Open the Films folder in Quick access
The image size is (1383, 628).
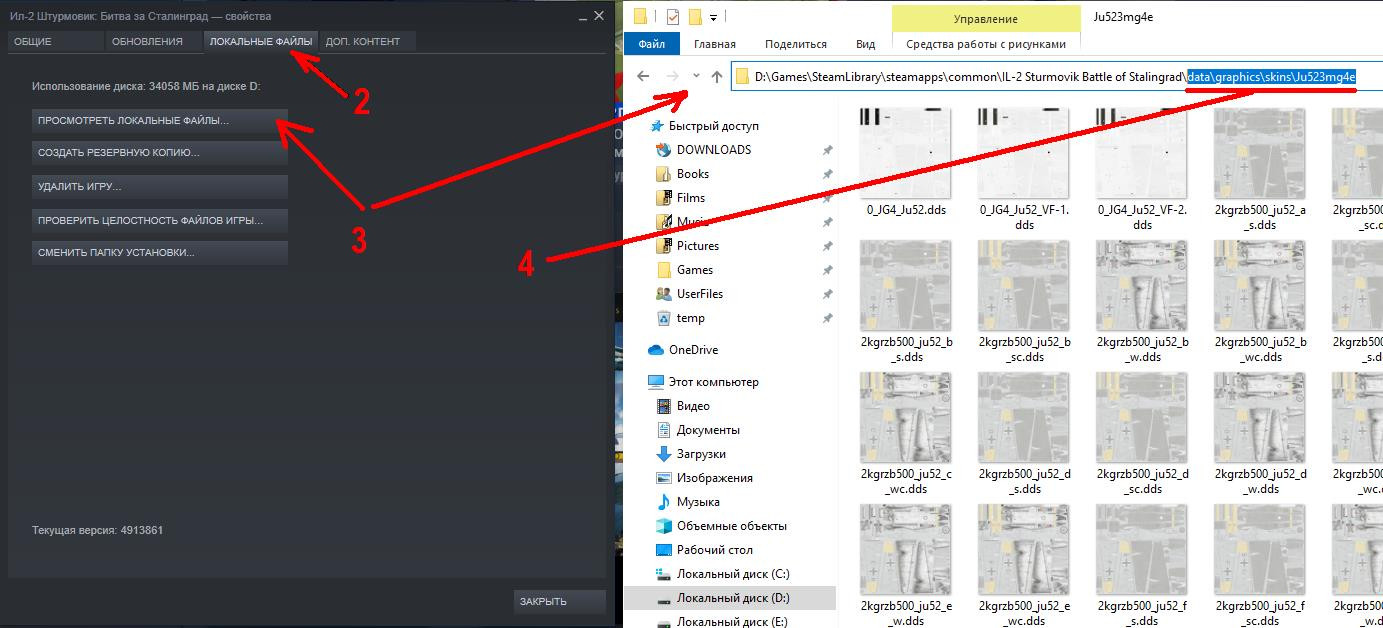pyautogui.click(x=690, y=198)
